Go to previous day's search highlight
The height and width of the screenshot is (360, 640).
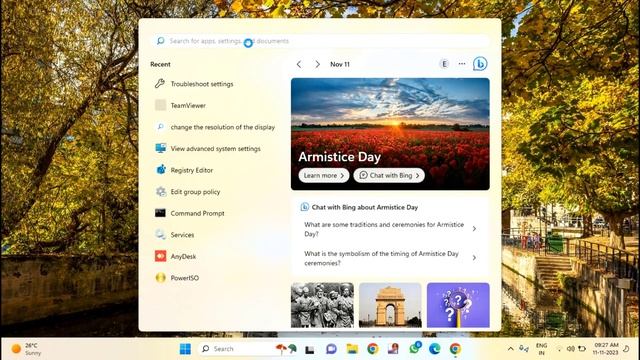point(299,64)
